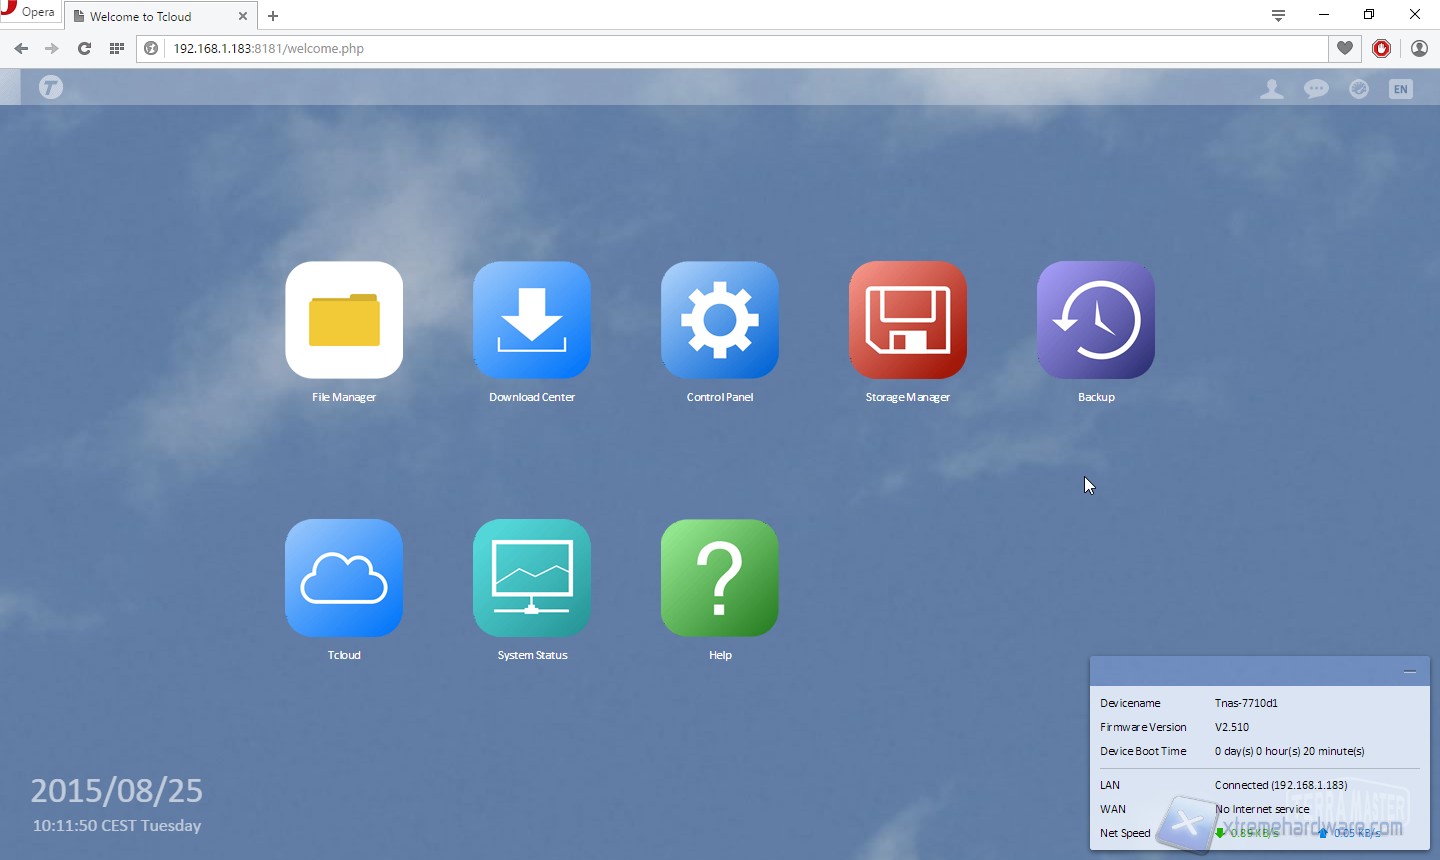The image size is (1440, 860).
Task: Select the Welcome to Tcloud tab
Action: pyautogui.click(x=150, y=16)
